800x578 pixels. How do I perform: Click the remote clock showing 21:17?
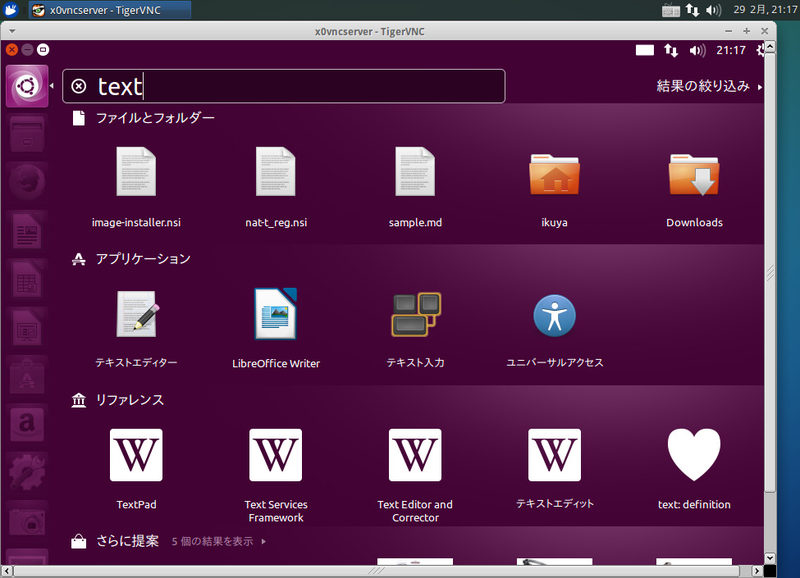point(731,50)
